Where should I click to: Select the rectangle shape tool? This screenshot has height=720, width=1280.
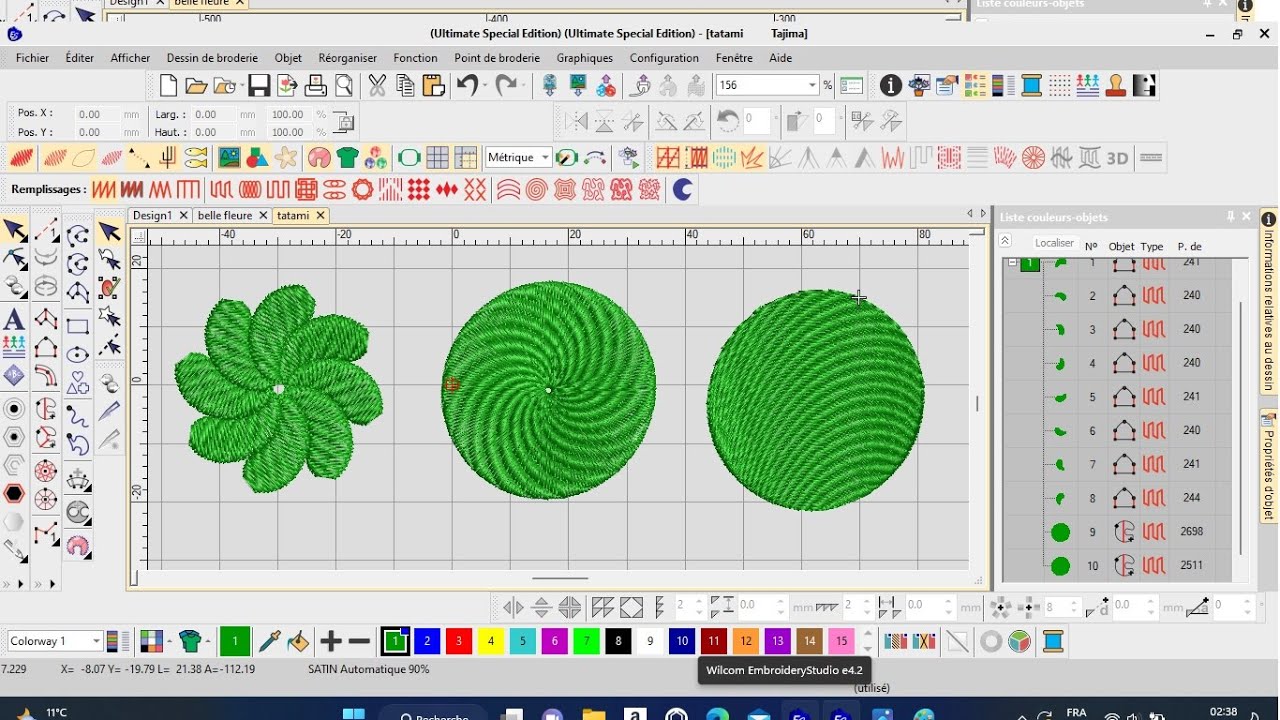point(78,326)
